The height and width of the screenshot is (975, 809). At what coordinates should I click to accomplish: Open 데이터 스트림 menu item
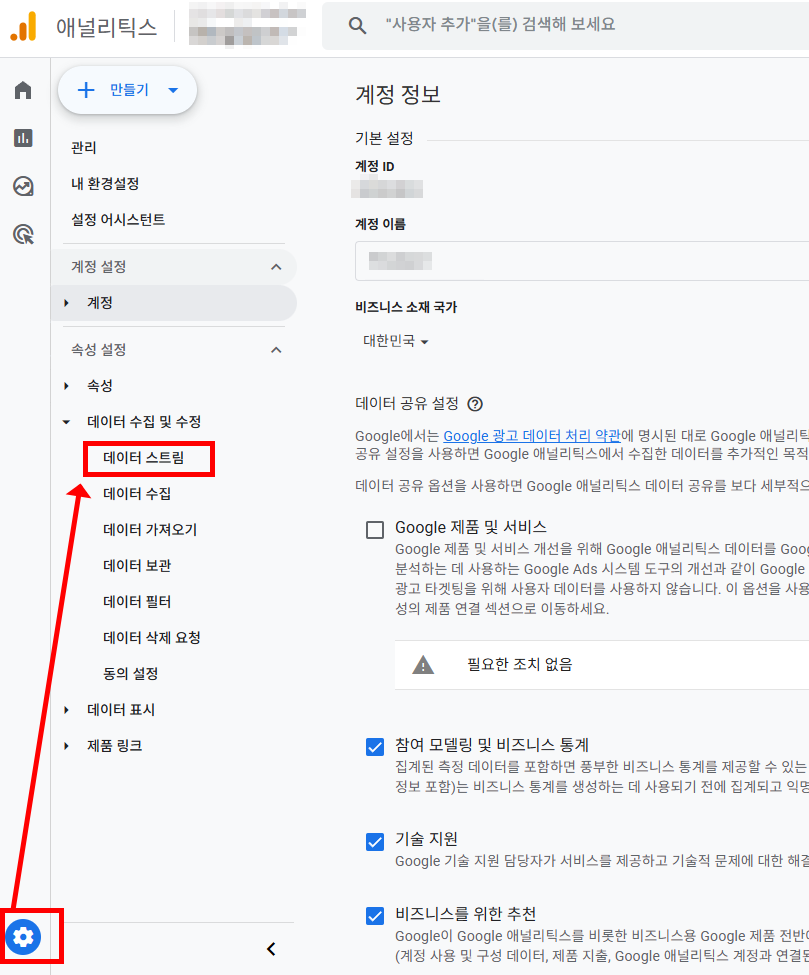point(144,458)
